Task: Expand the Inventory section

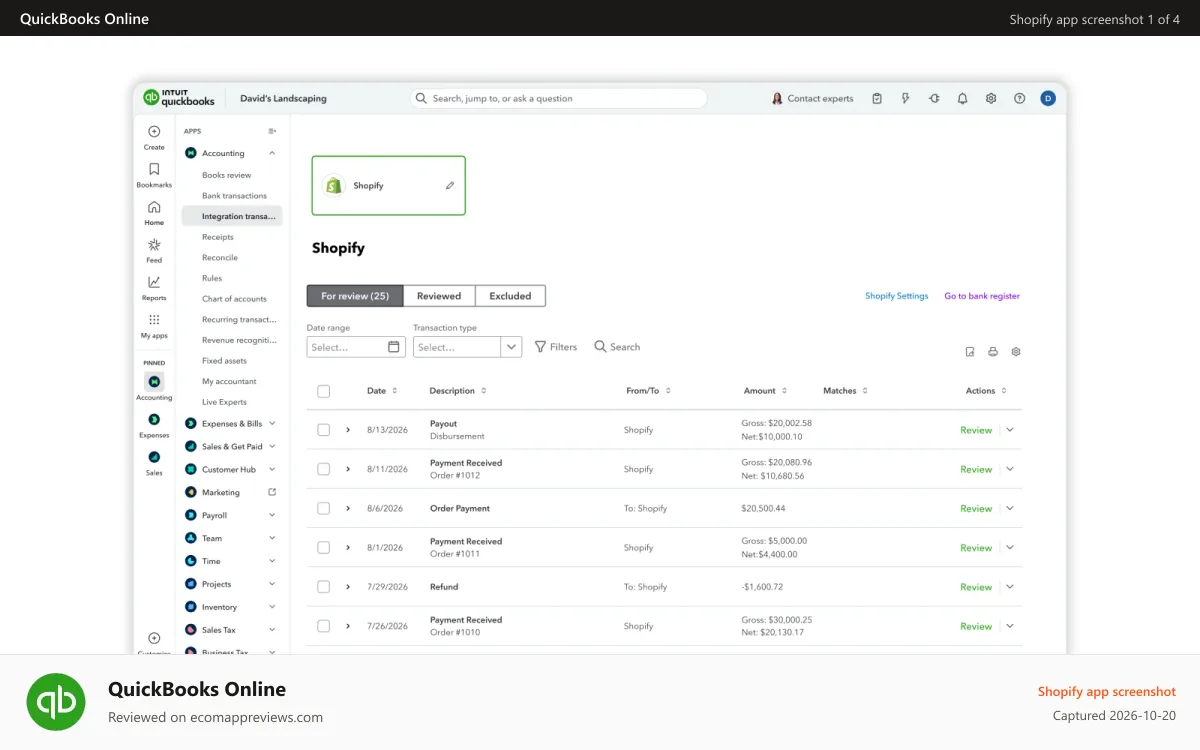Action: click(272, 607)
